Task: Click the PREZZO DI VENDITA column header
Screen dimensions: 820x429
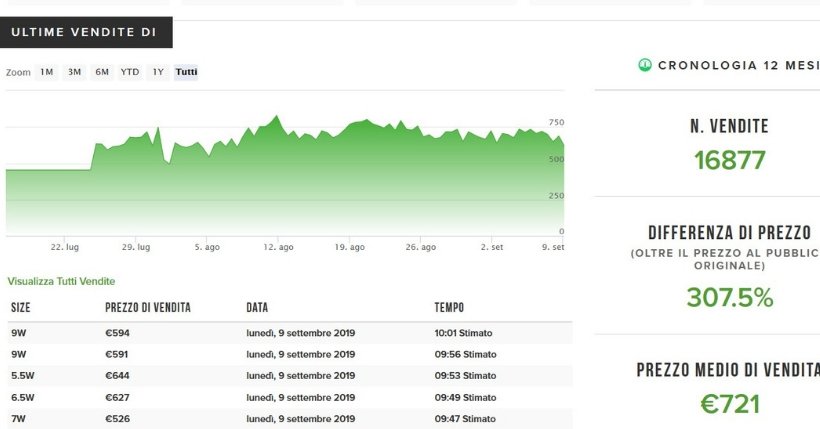Action: tap(148, 307)
